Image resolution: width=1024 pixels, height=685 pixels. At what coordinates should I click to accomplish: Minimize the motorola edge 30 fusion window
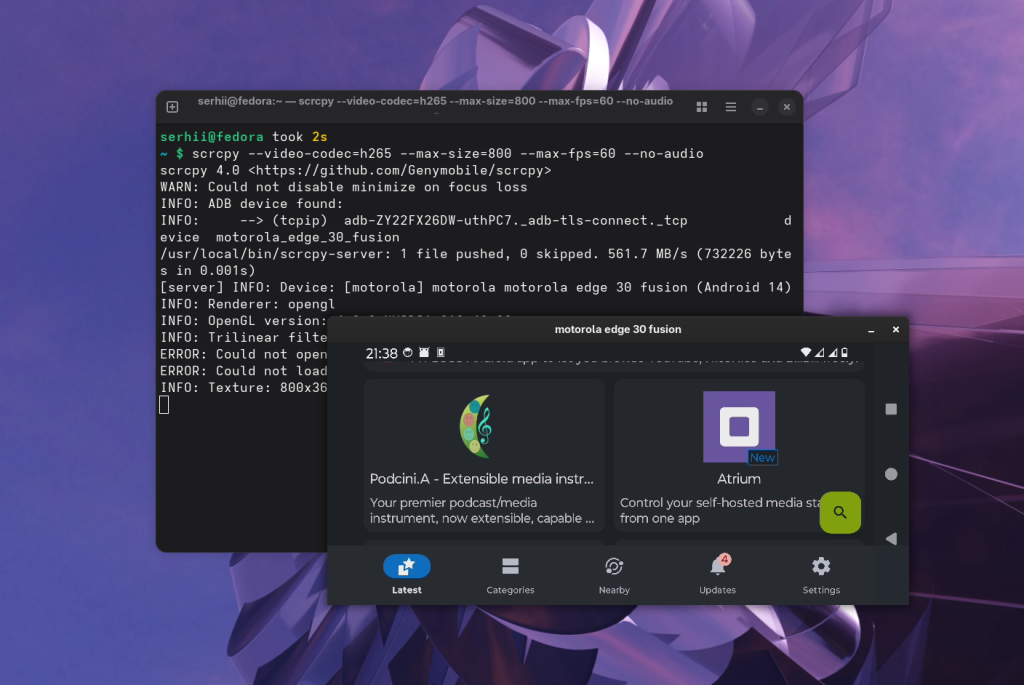click(x=871, y=330)
